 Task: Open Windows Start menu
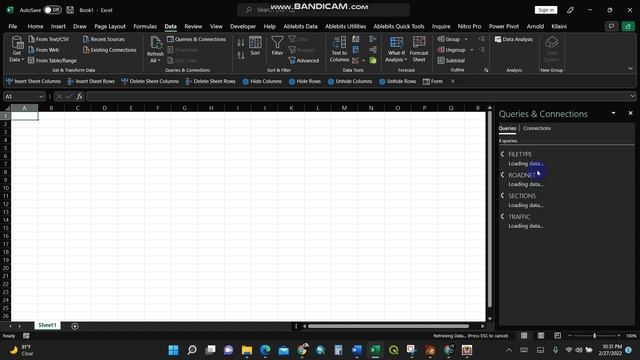(x=173, y=350)
